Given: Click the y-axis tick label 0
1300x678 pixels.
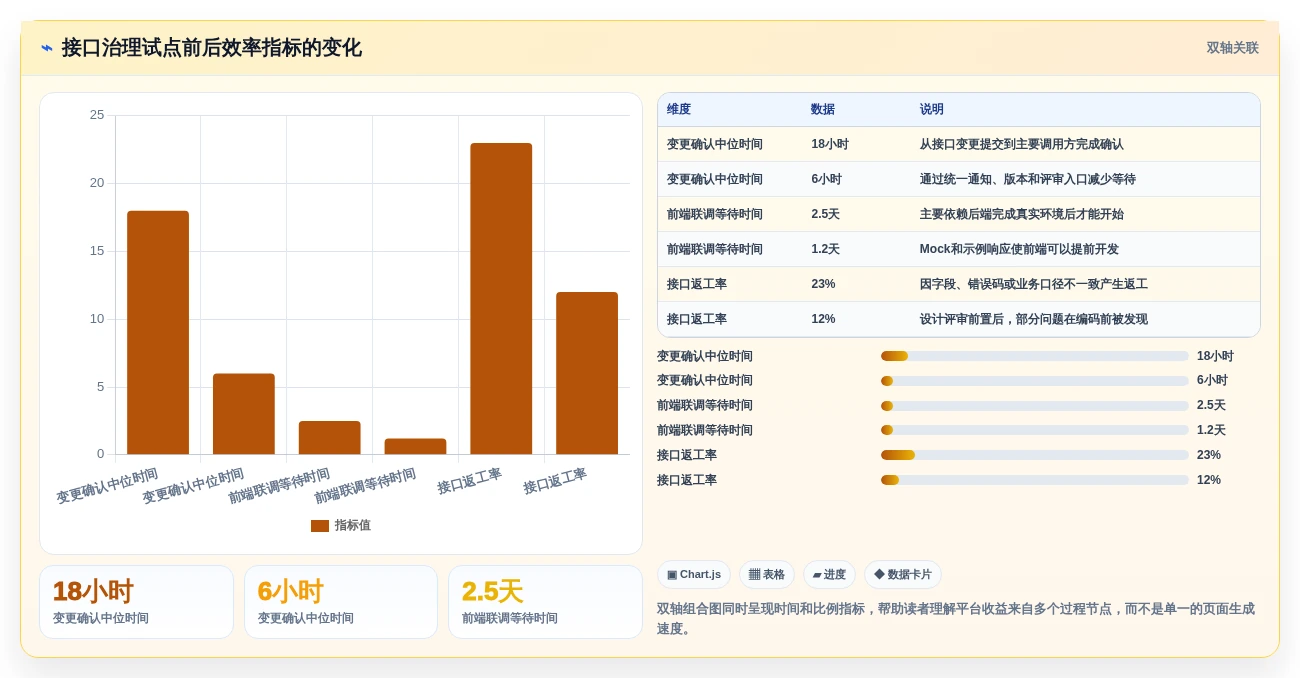Looking at the screenshot, I should tap(100, 454).
